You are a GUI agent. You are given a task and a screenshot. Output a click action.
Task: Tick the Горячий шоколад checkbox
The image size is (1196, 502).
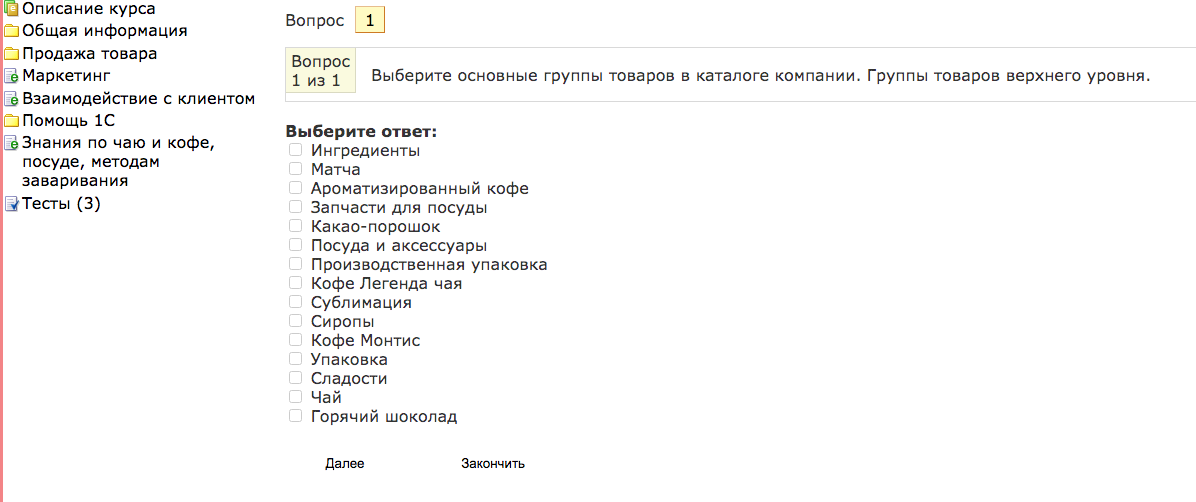tap(294, 416)
